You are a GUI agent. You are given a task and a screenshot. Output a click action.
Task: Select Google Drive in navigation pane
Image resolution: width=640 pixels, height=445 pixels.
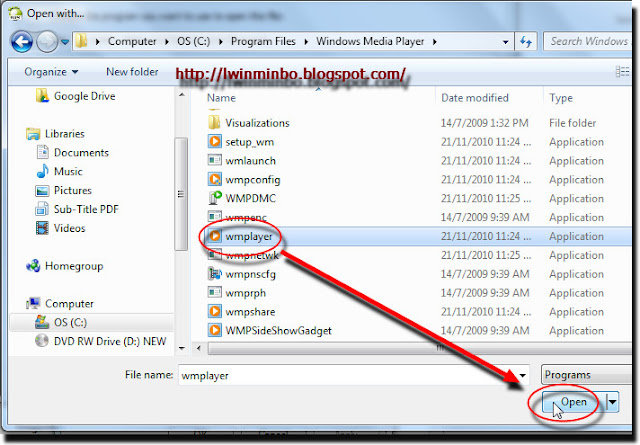pos(84,96)
